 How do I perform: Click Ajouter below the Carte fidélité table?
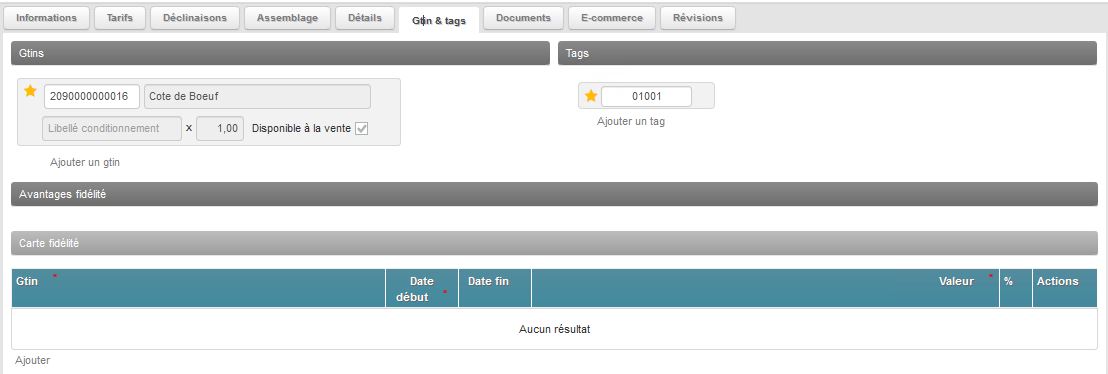33,361
